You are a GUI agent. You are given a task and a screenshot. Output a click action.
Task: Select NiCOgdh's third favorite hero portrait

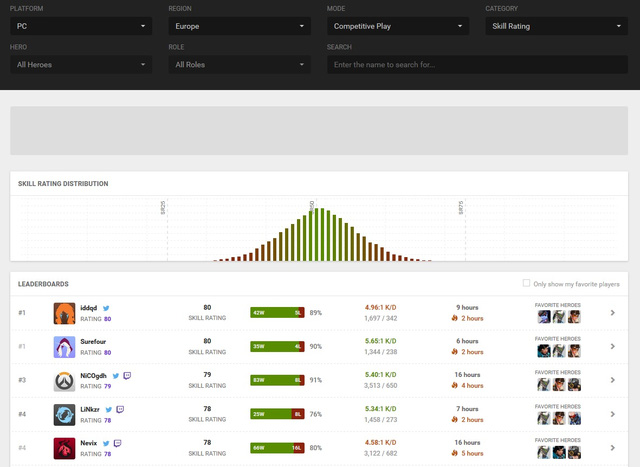click(574, 385)
